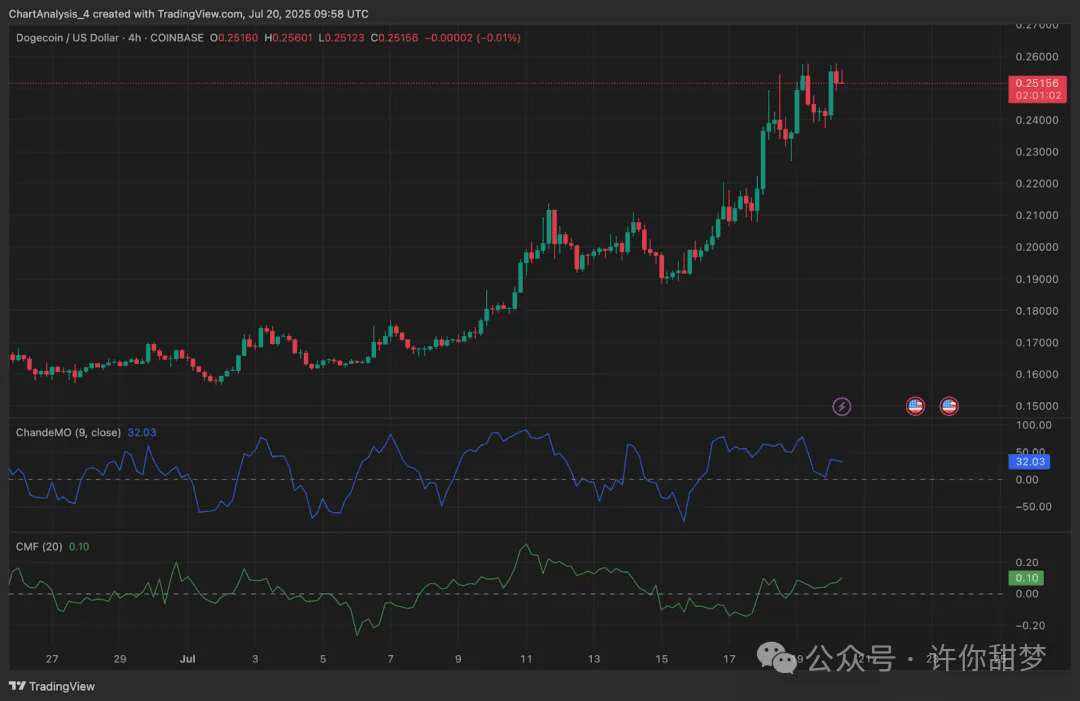Viewport: 1080px width, 701px height.
Task: Click the purple lightning bolt event icon
Action: point(841,406)
